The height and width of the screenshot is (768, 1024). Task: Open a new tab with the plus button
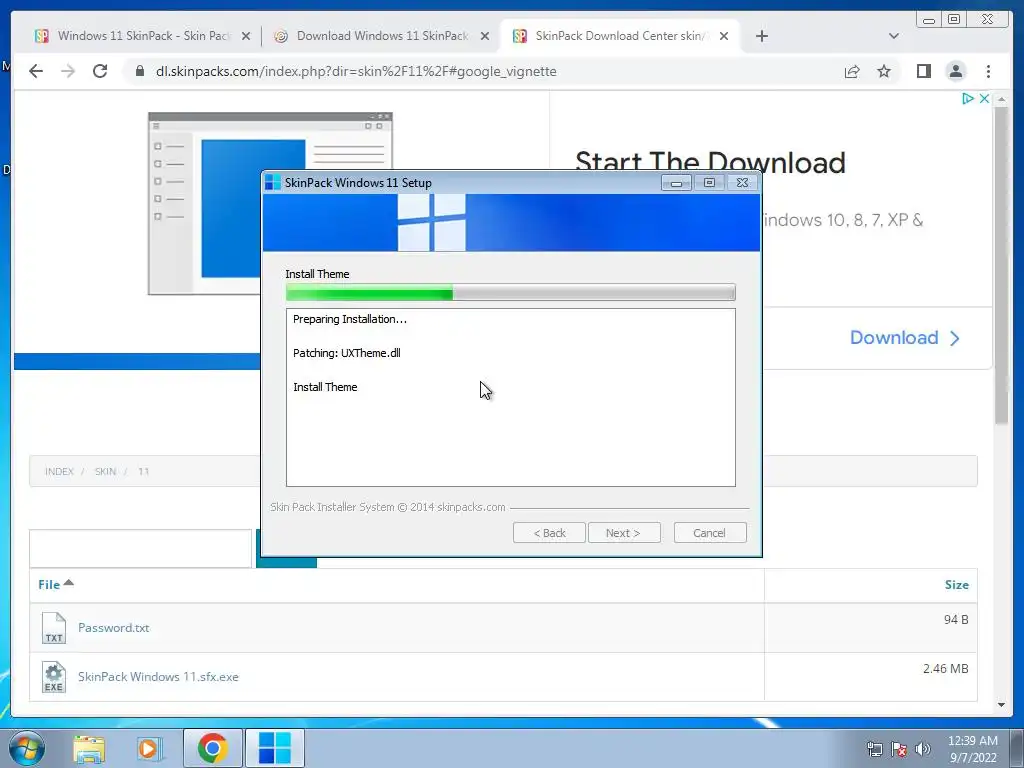761,36
